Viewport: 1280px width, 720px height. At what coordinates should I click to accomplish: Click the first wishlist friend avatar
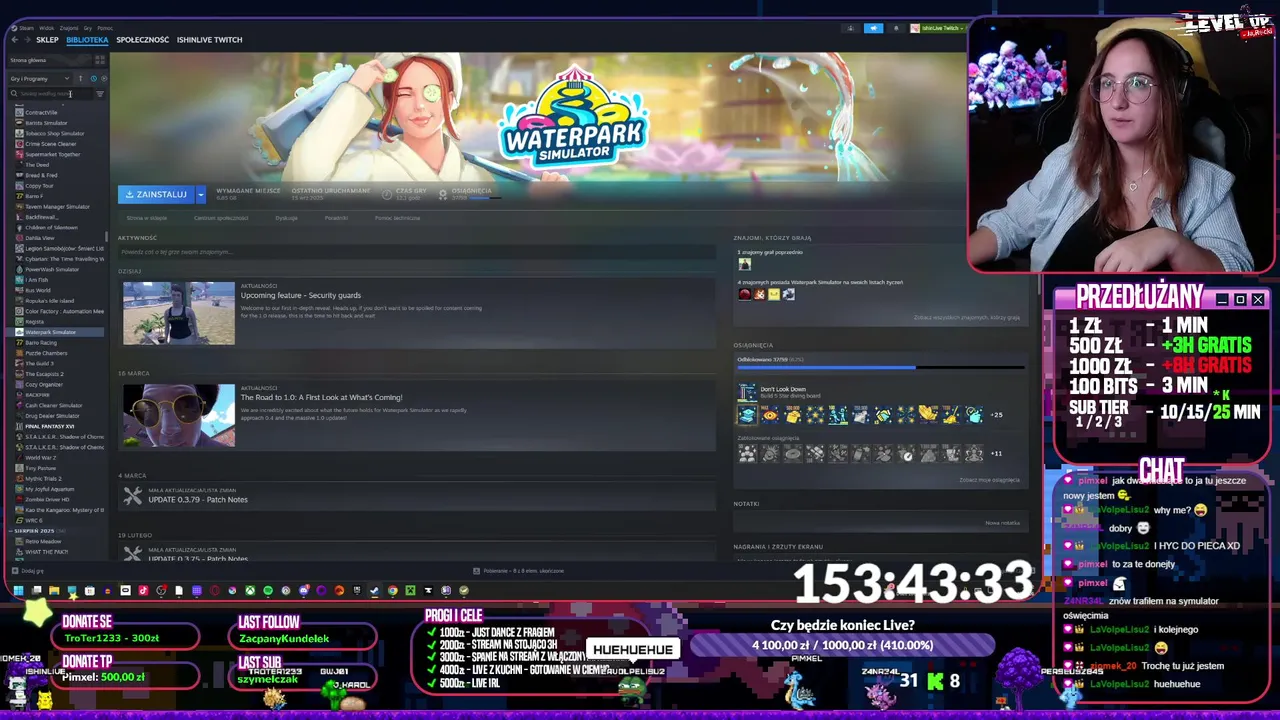point(744,294)
